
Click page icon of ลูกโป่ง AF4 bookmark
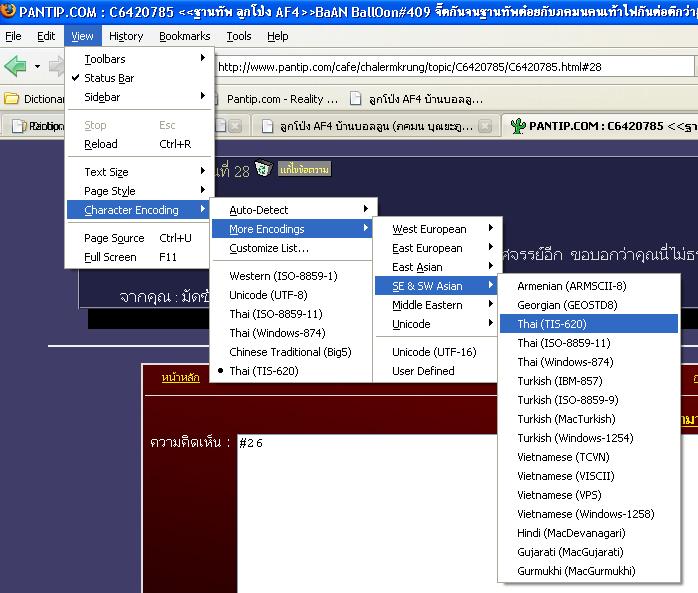tap(355, 99)
